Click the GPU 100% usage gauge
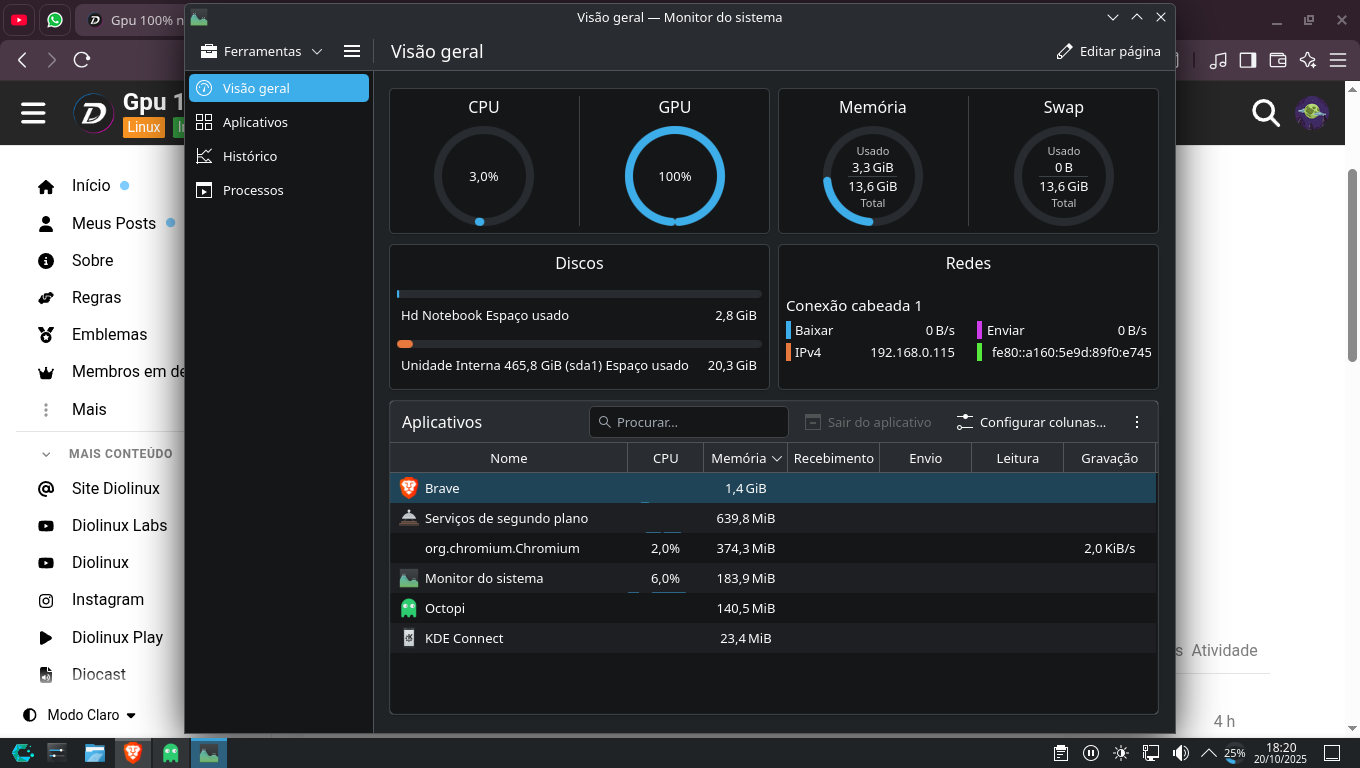 (674, 176)
